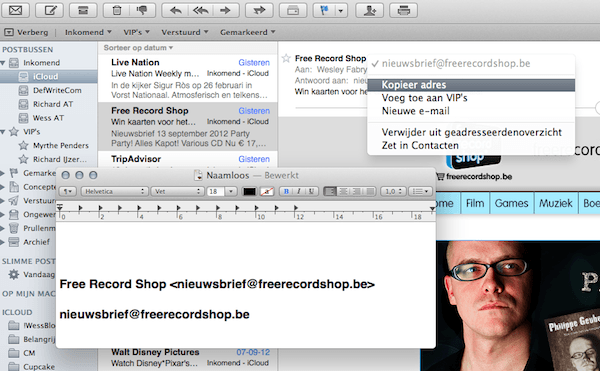The height and width of the screenshot is (371, 600).
Task: Hide the mailbox list with Verberg
Action: (26, 32)
